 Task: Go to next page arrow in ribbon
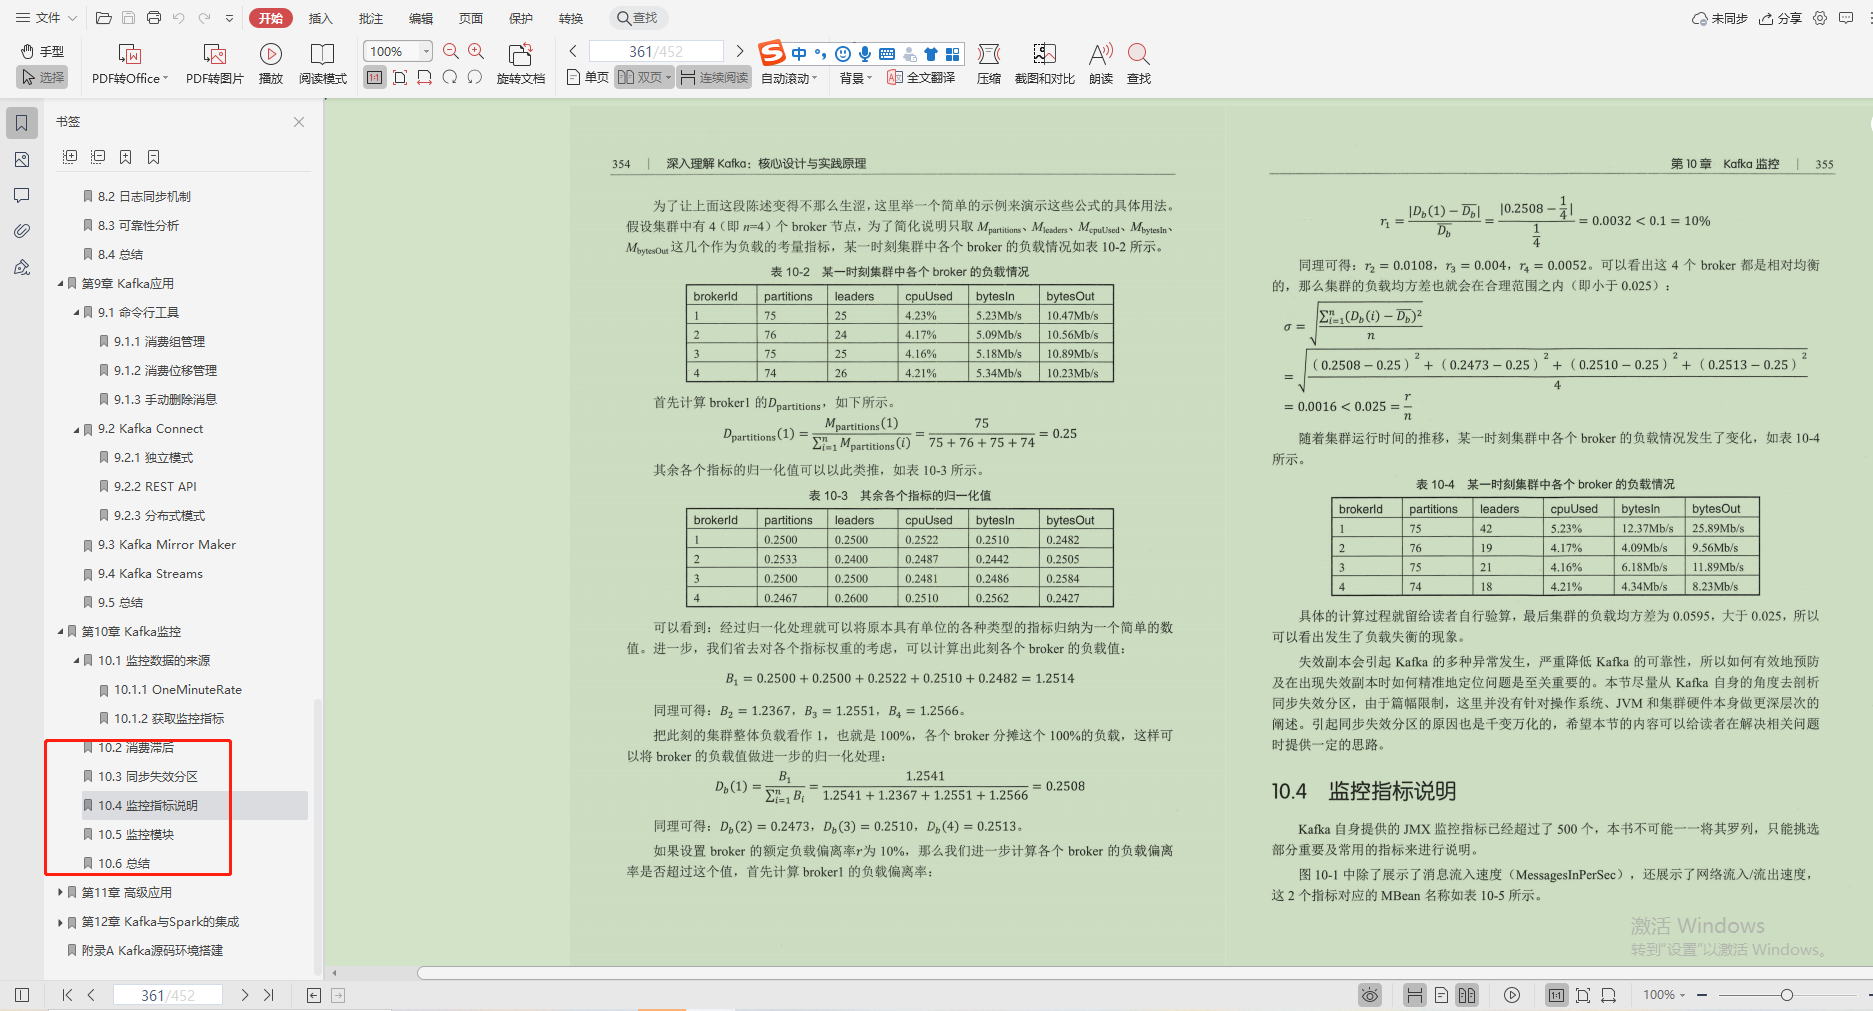pos(739,51)
